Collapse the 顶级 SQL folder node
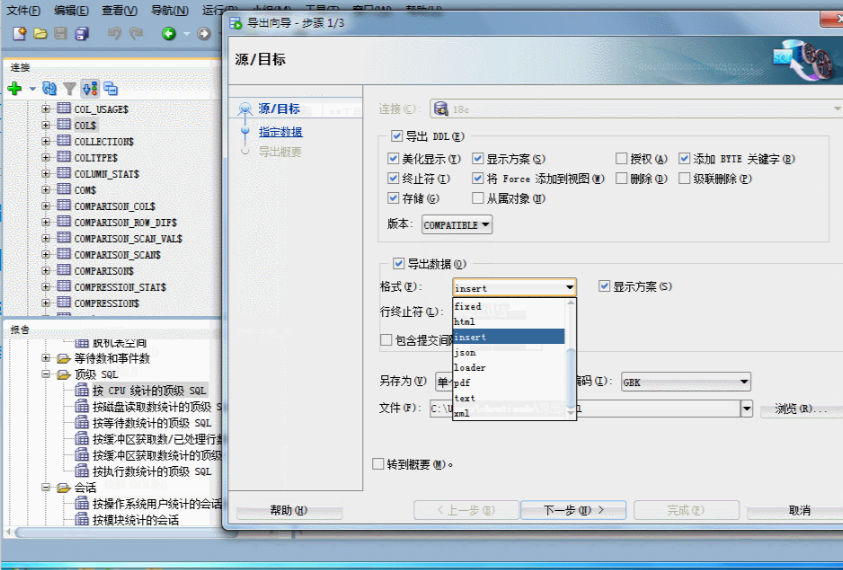Viewport: 843px width, 570px height. pyautogui.click(x=46, y=374)
